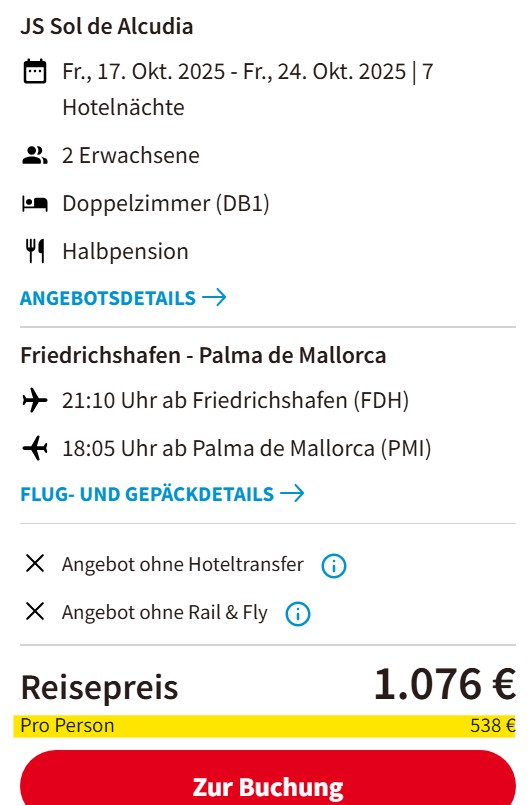Select the JS Sol de Alcudia hotel title

click(107, 26)
